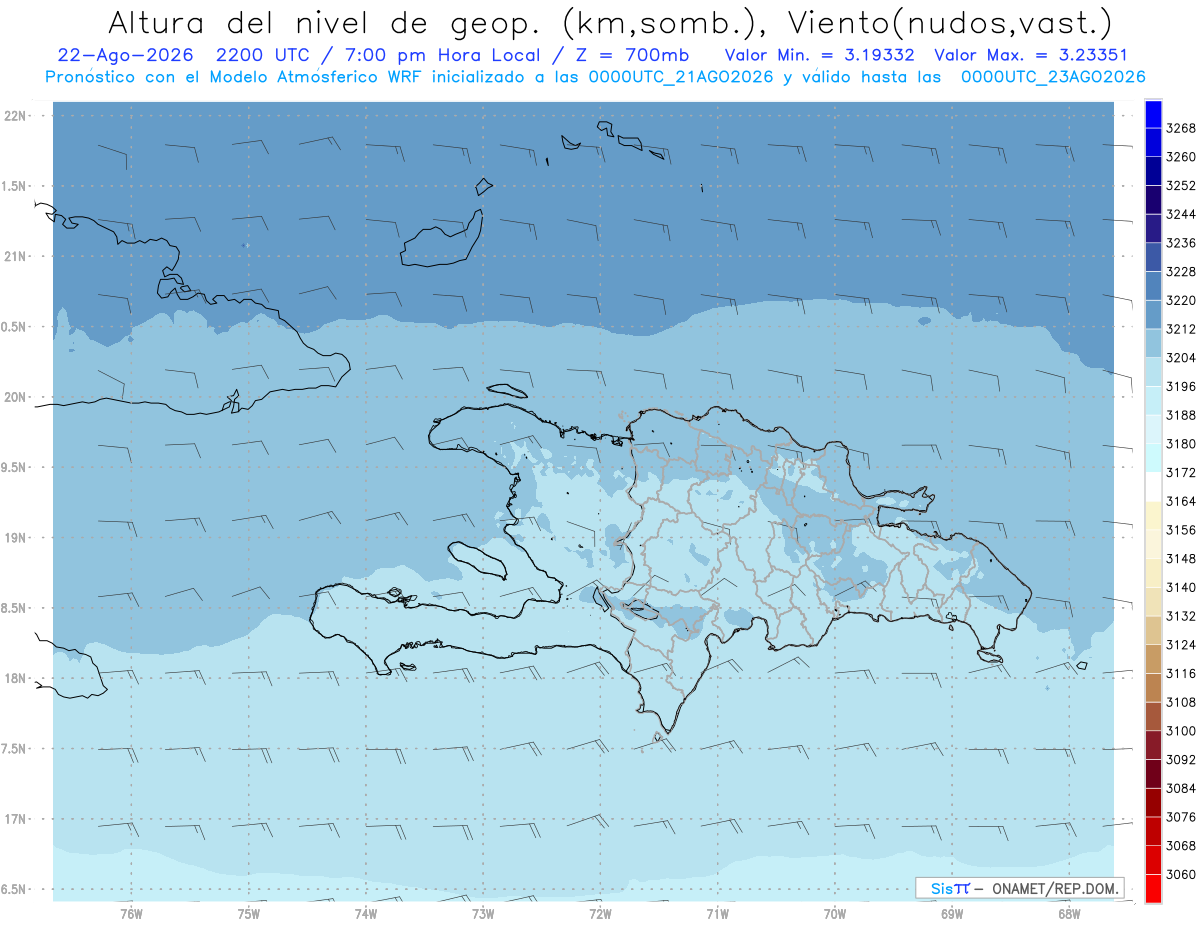This screenshot has height=927, width=1200.
Task: Click the dark red swatch between 3092 and 3084
Action: [1152, 774]
